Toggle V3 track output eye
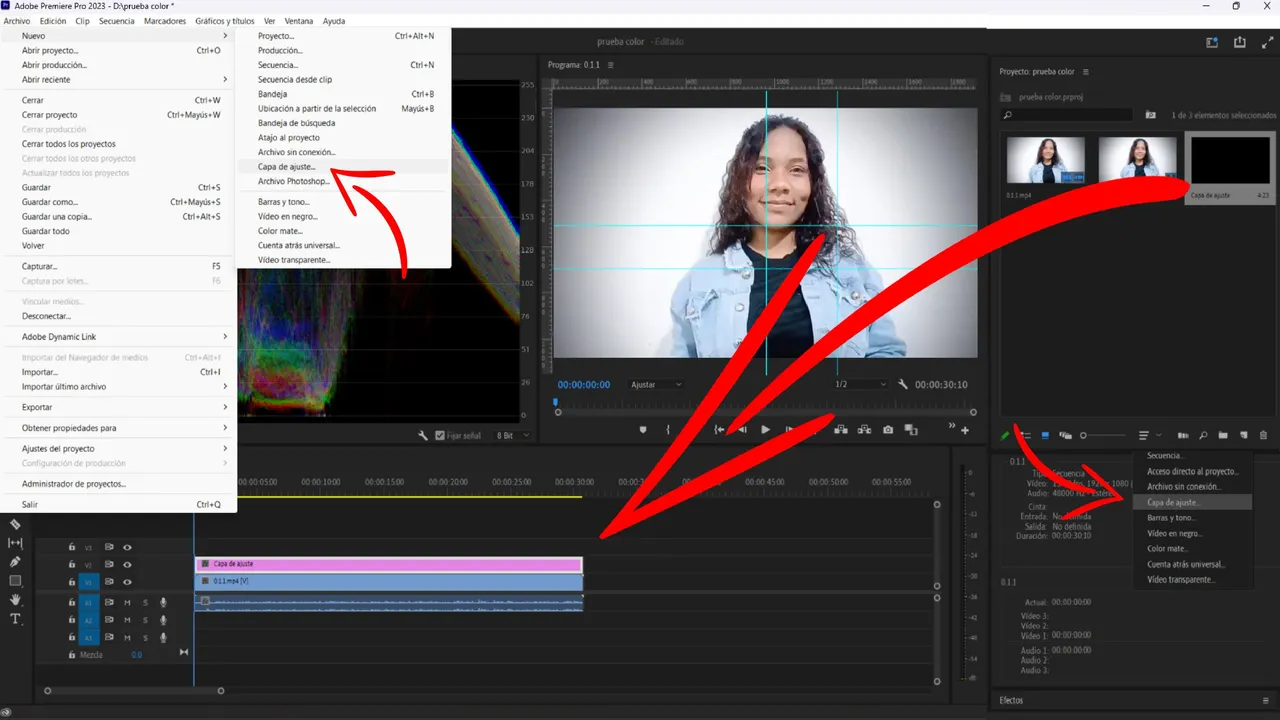The width and height of the screenshot is (1280, 720). (x=128, y=548)
